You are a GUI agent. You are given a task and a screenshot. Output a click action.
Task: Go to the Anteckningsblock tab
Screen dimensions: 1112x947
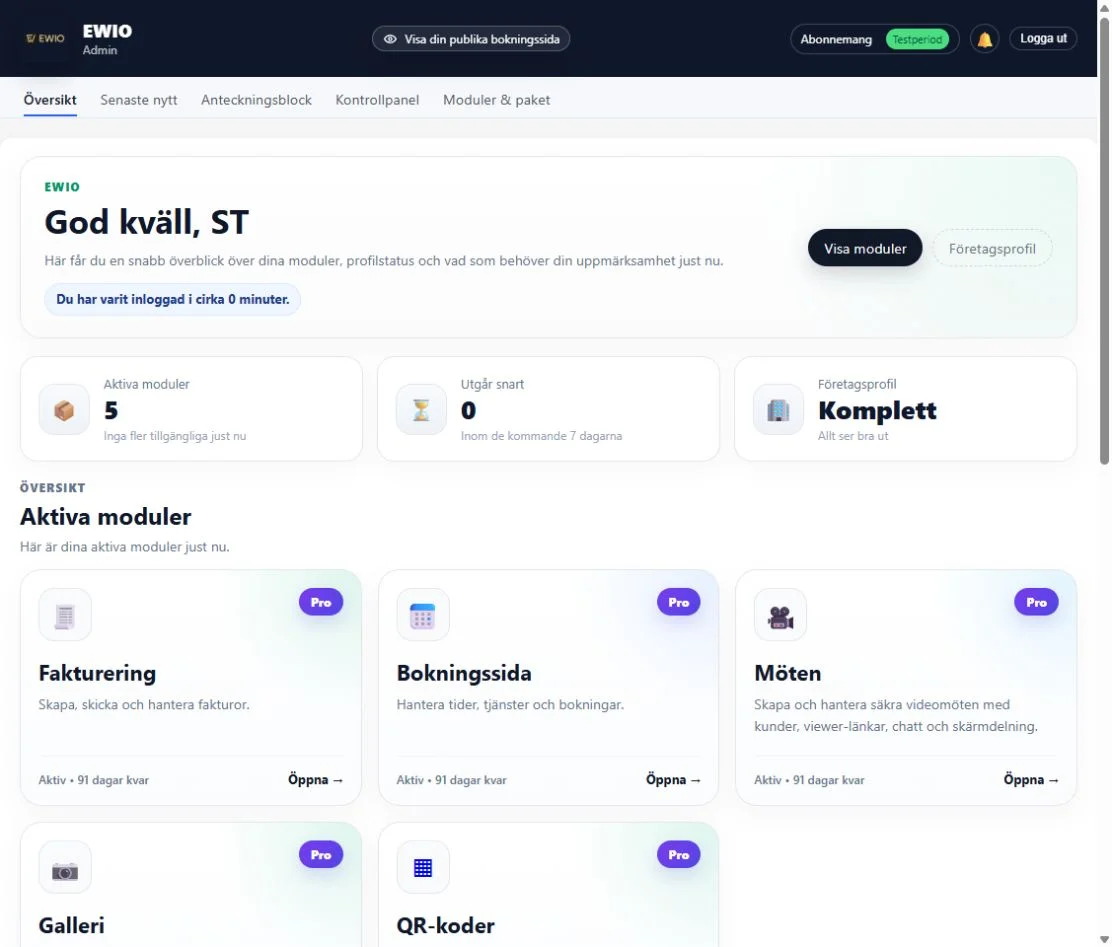256,100
